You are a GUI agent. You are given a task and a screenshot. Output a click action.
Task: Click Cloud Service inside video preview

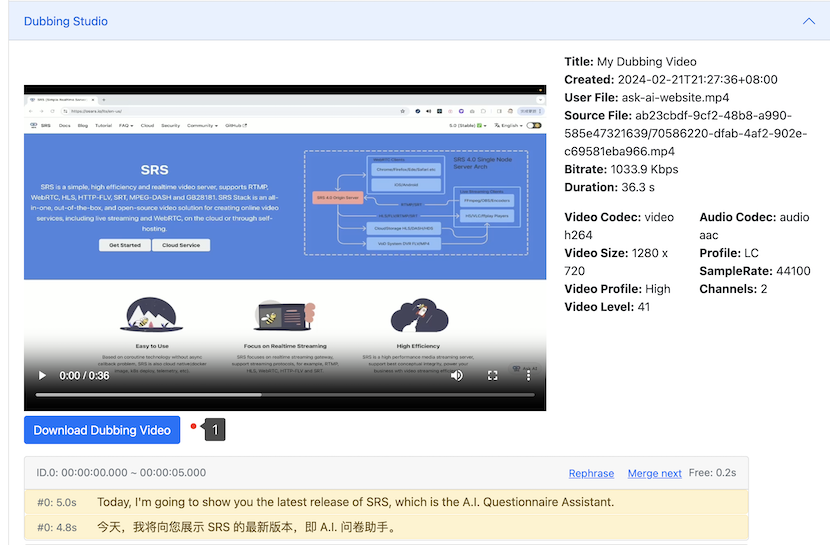pyautogui.click(x=180, y=245)
